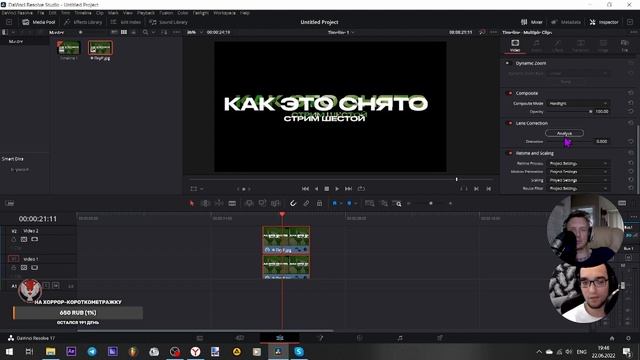The width and height of the screenshot is (640, 360).
Task: Toggle the Composite section switch
Action: [x=509, y=93]
